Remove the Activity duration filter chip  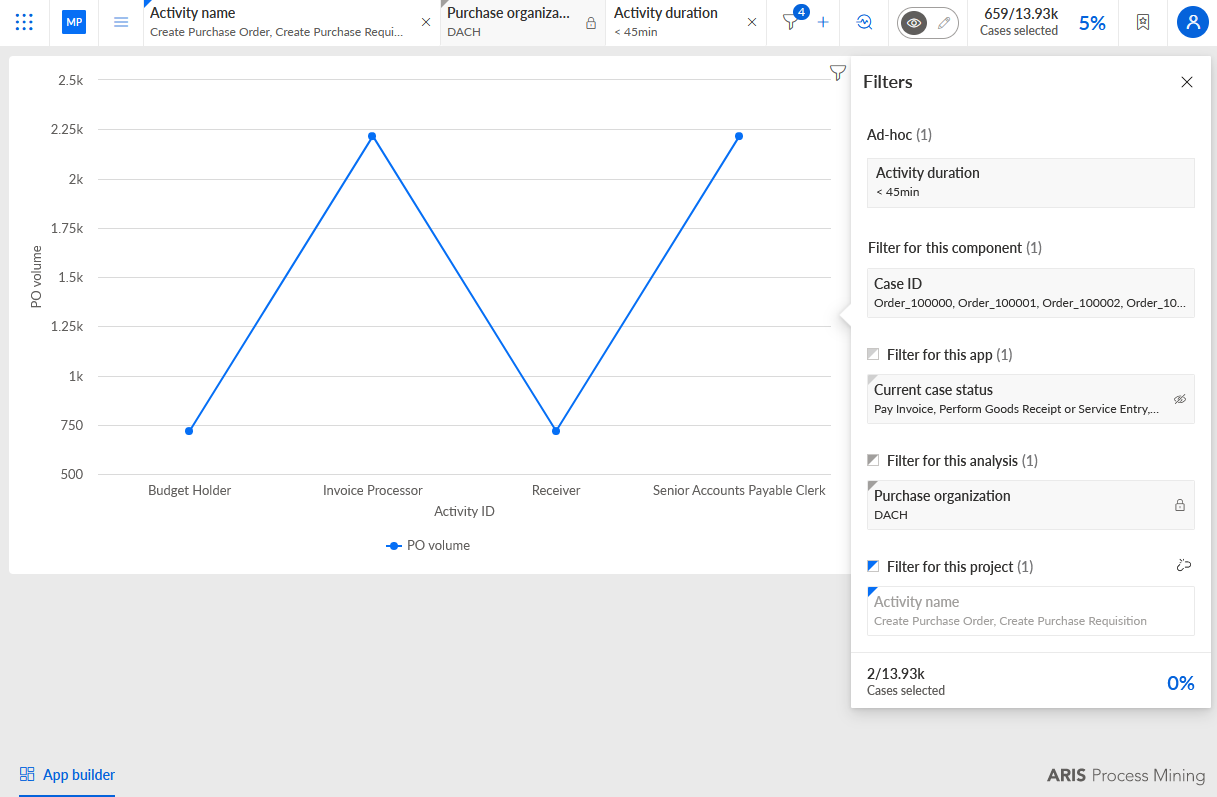752,22
